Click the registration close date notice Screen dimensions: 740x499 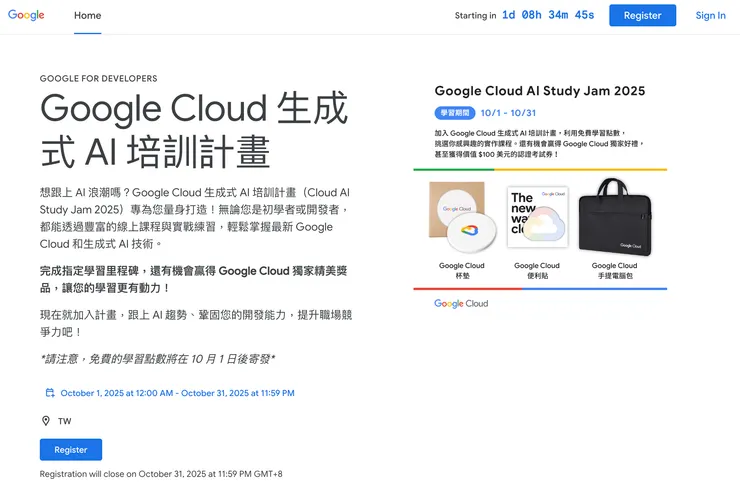click(161, 474)
